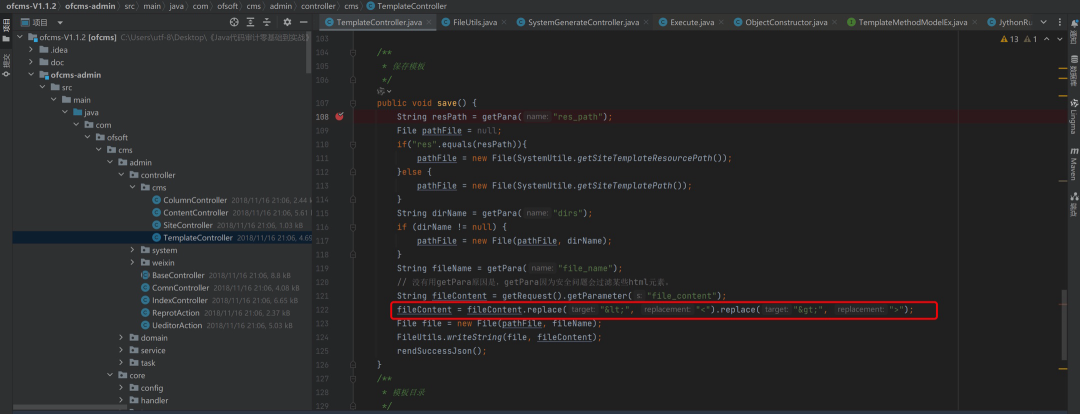
Task: Hide the project tool window with minus icon
Action: [x=304, y=22]
